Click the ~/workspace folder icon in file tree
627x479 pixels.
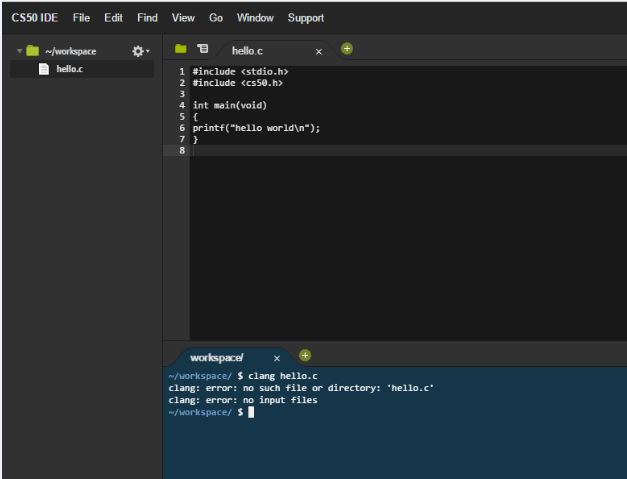(x=32, y=51)
